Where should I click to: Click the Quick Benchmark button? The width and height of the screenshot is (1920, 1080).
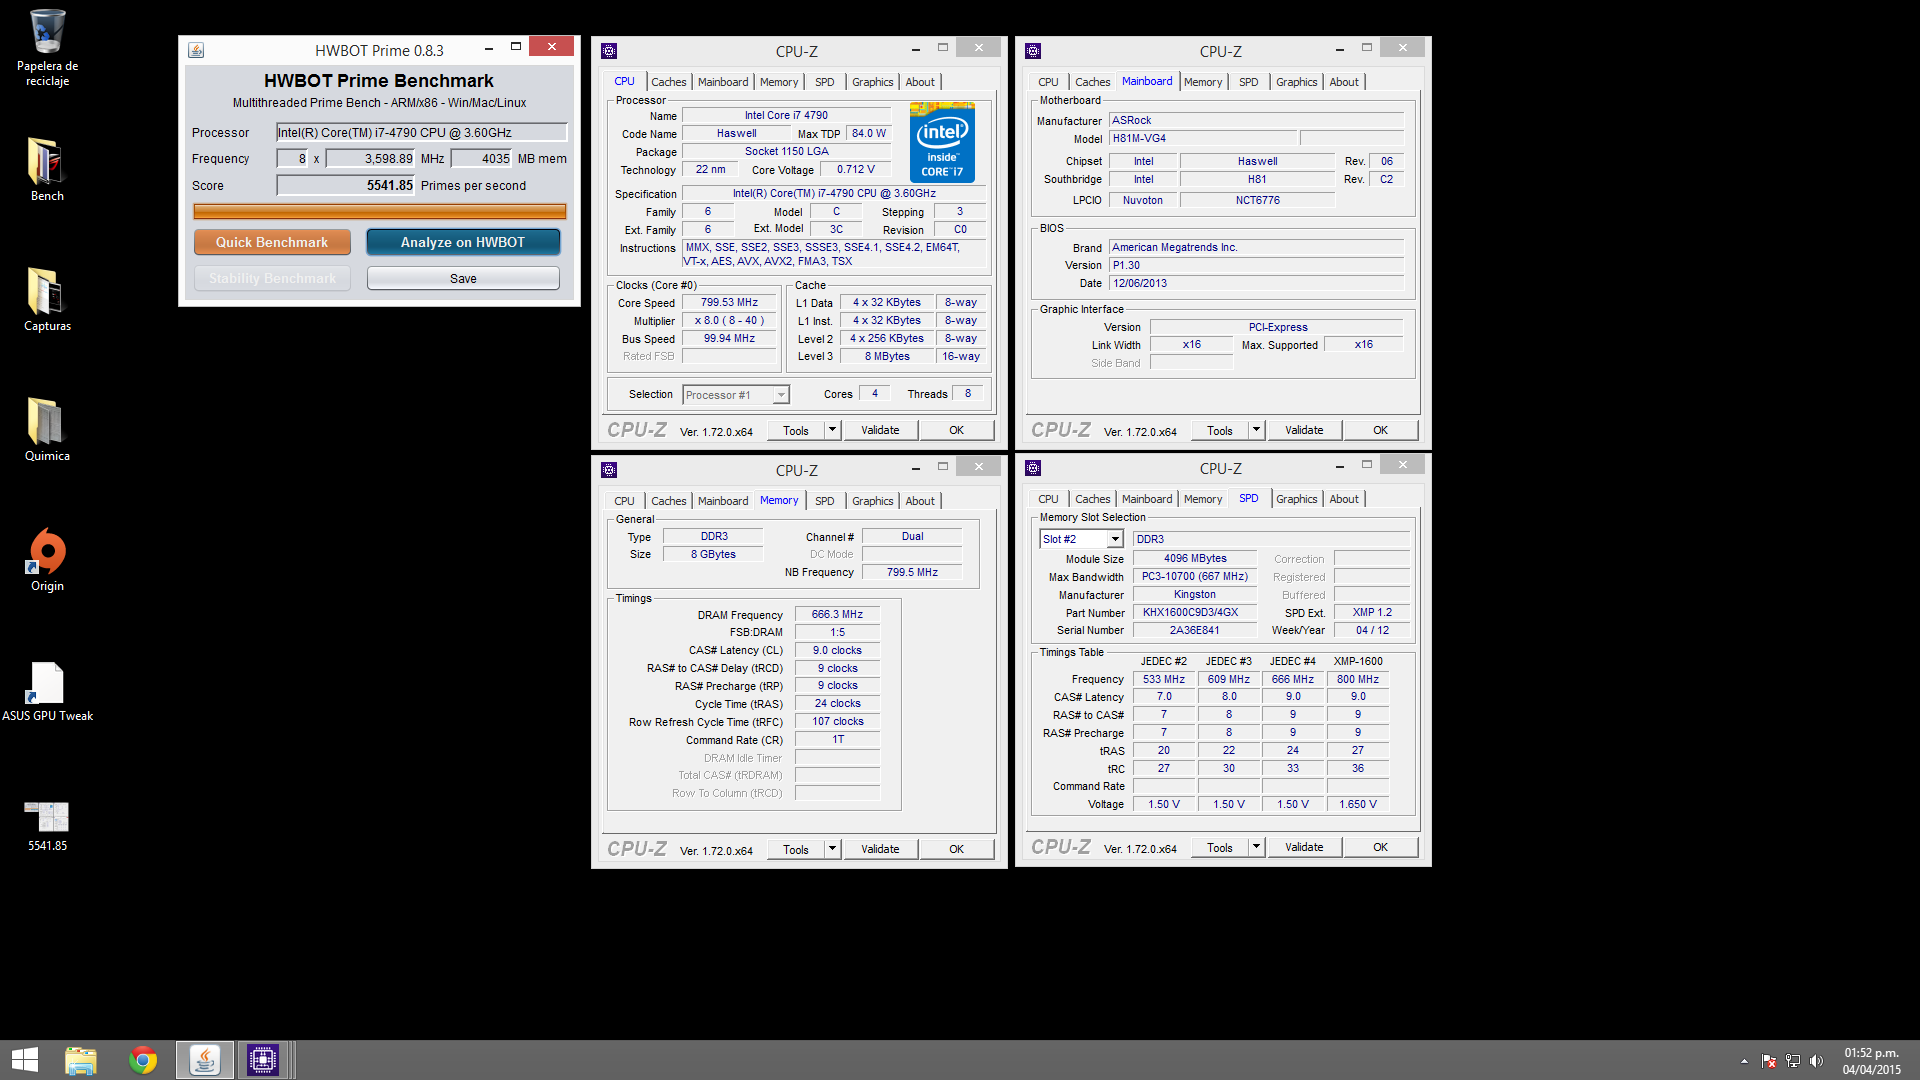coord(272,242)
